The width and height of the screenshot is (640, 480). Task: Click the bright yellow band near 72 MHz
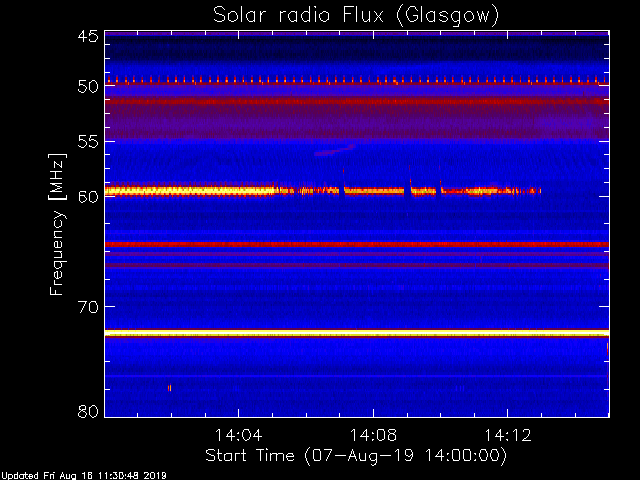[357, 333]
